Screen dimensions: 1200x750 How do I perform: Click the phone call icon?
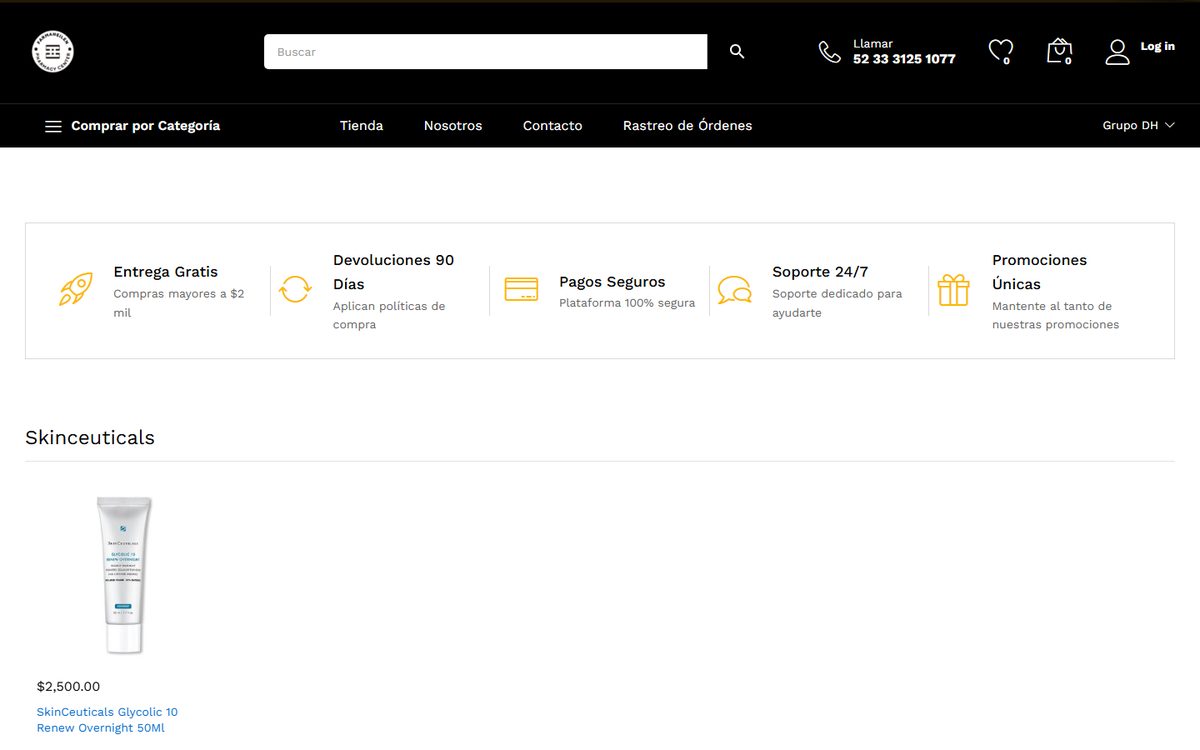830,52
